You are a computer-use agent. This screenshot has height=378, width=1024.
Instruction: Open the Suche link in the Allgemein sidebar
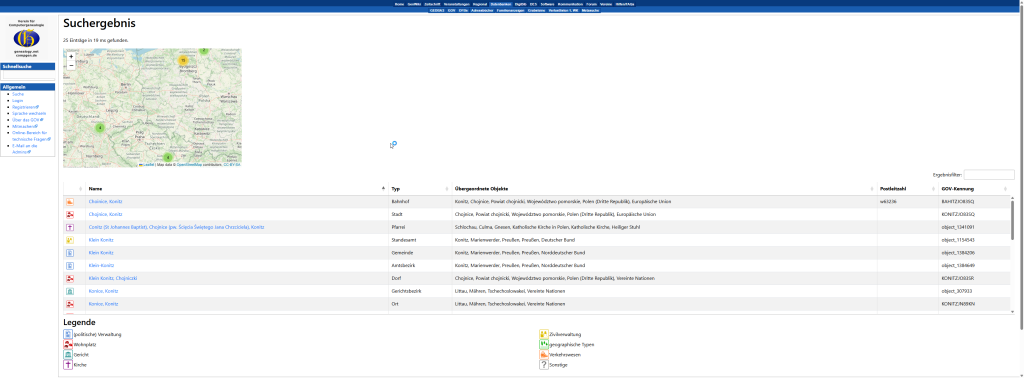point(18,94)
